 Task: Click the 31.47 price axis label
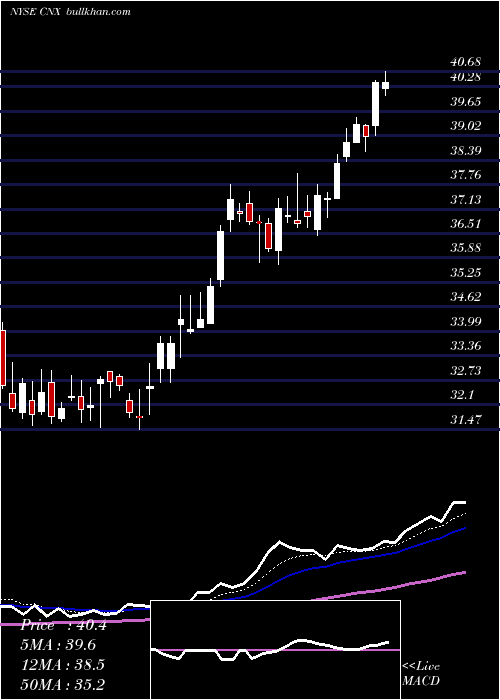[466, 420]
